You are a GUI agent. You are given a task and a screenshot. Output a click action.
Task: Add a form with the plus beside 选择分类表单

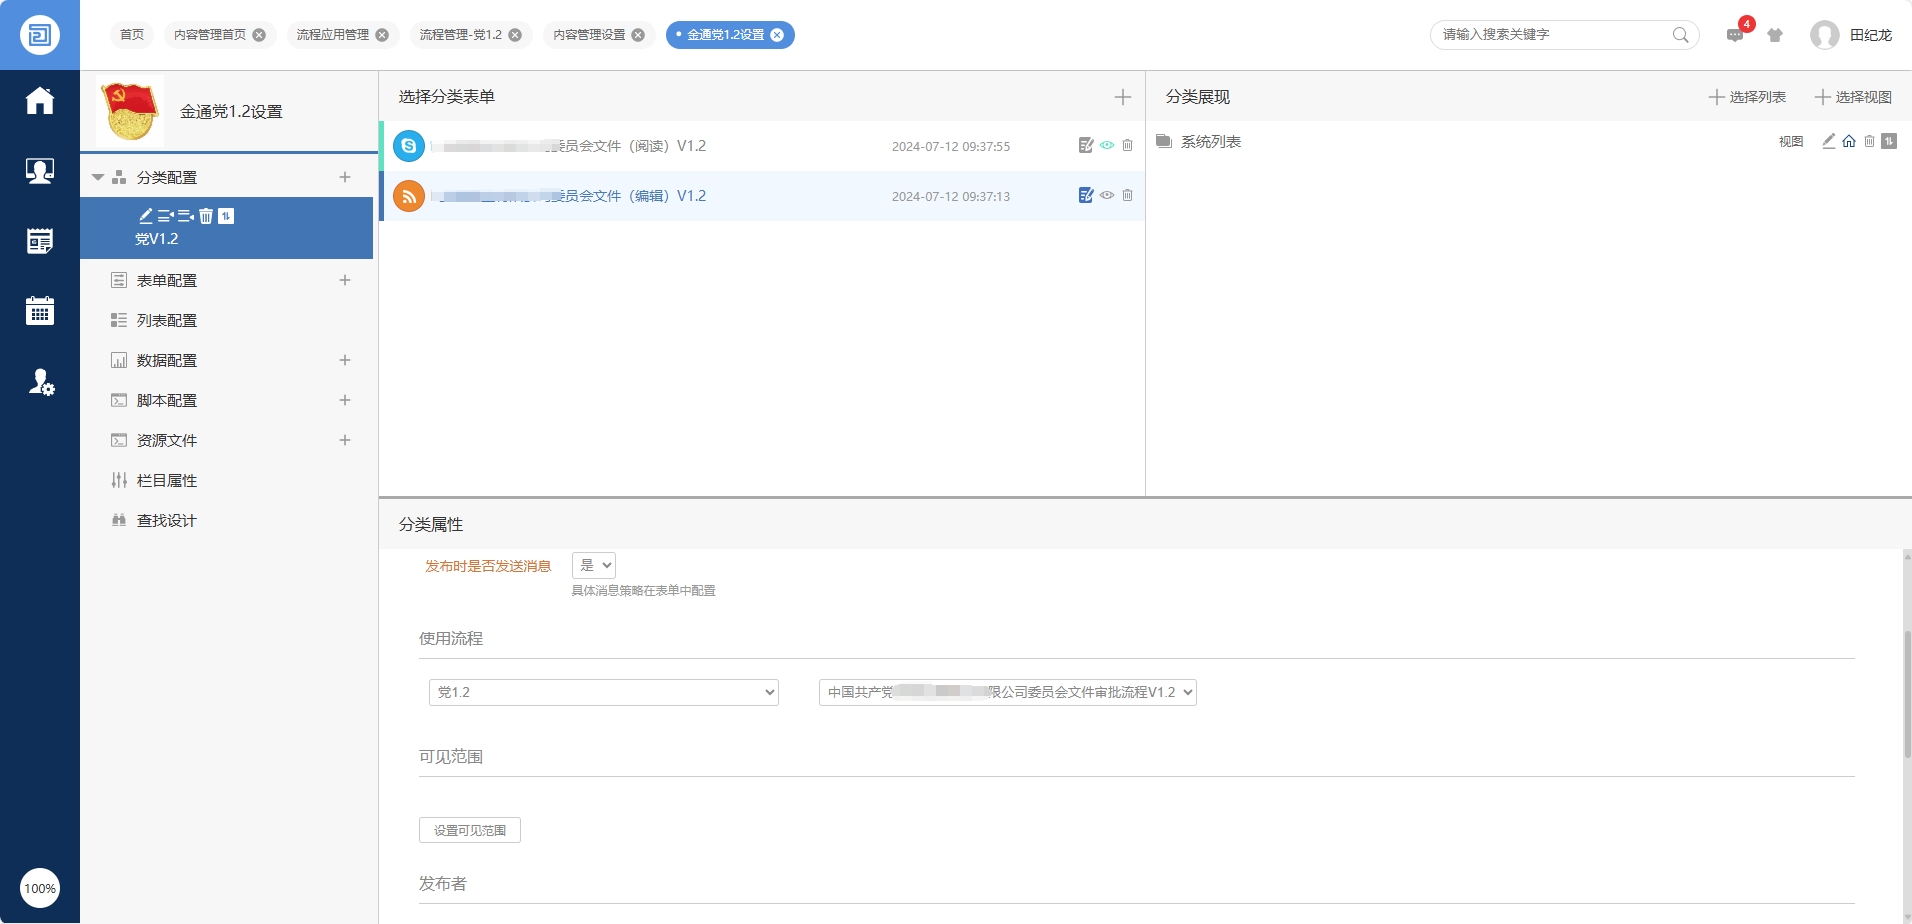1123,97
